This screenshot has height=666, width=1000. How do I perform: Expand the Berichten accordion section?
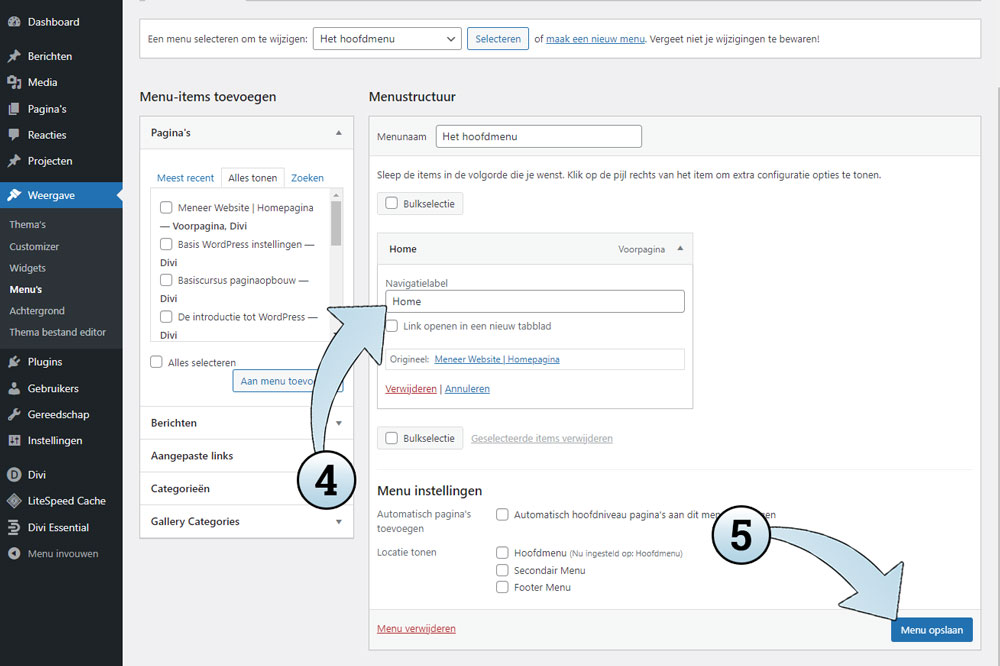click(338, 423)
